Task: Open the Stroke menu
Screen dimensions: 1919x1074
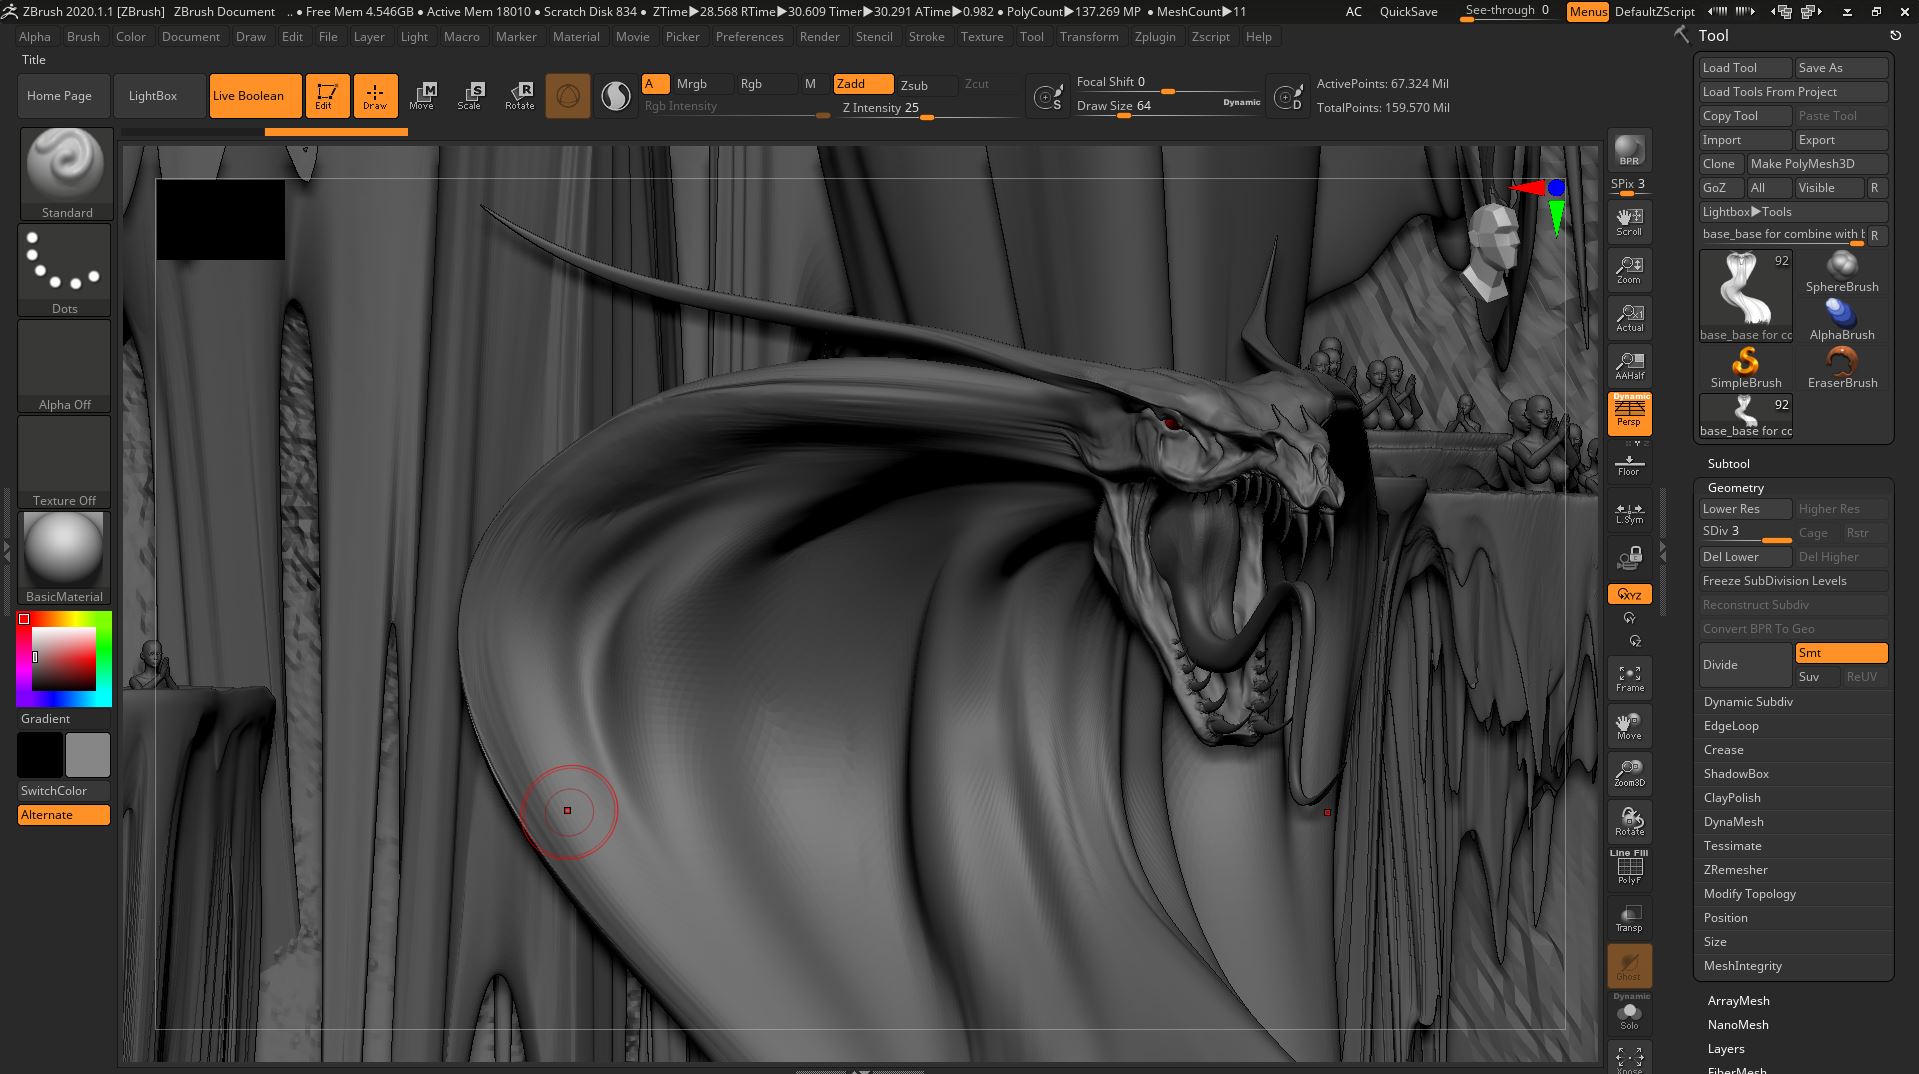Action: (926, 37)
